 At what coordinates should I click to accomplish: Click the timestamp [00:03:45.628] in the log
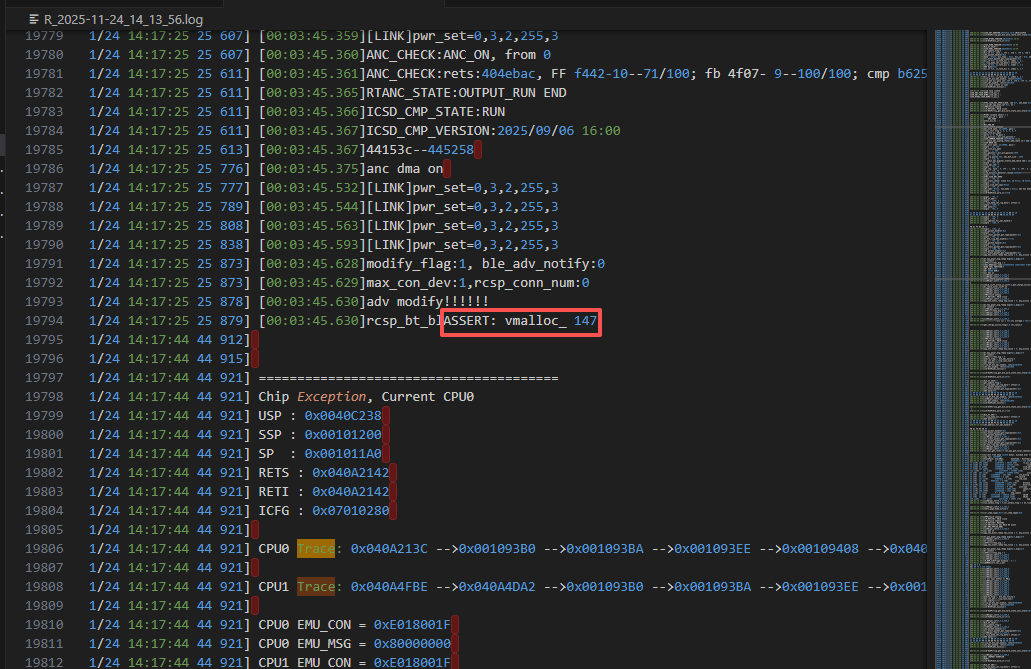312,264
